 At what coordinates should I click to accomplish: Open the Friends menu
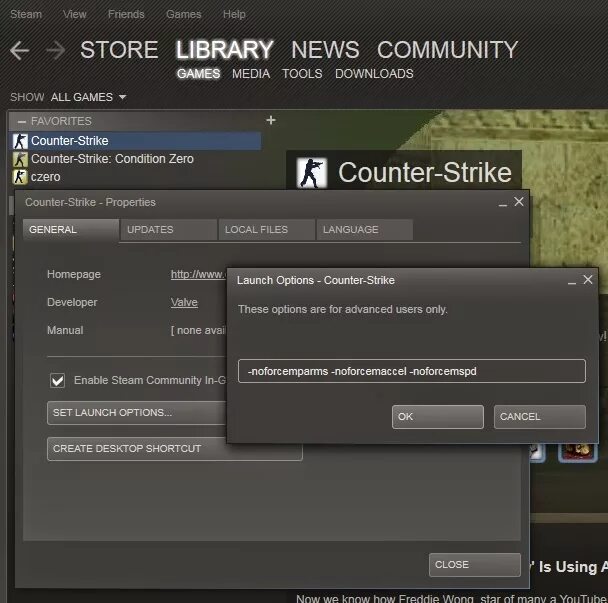click(x=126, y=14)
